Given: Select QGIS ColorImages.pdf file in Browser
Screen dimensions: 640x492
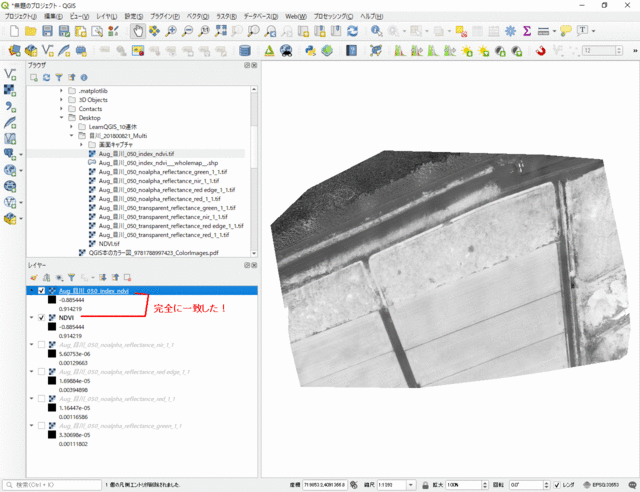Looking at the screenshot, I should click(x=153, y=253).
